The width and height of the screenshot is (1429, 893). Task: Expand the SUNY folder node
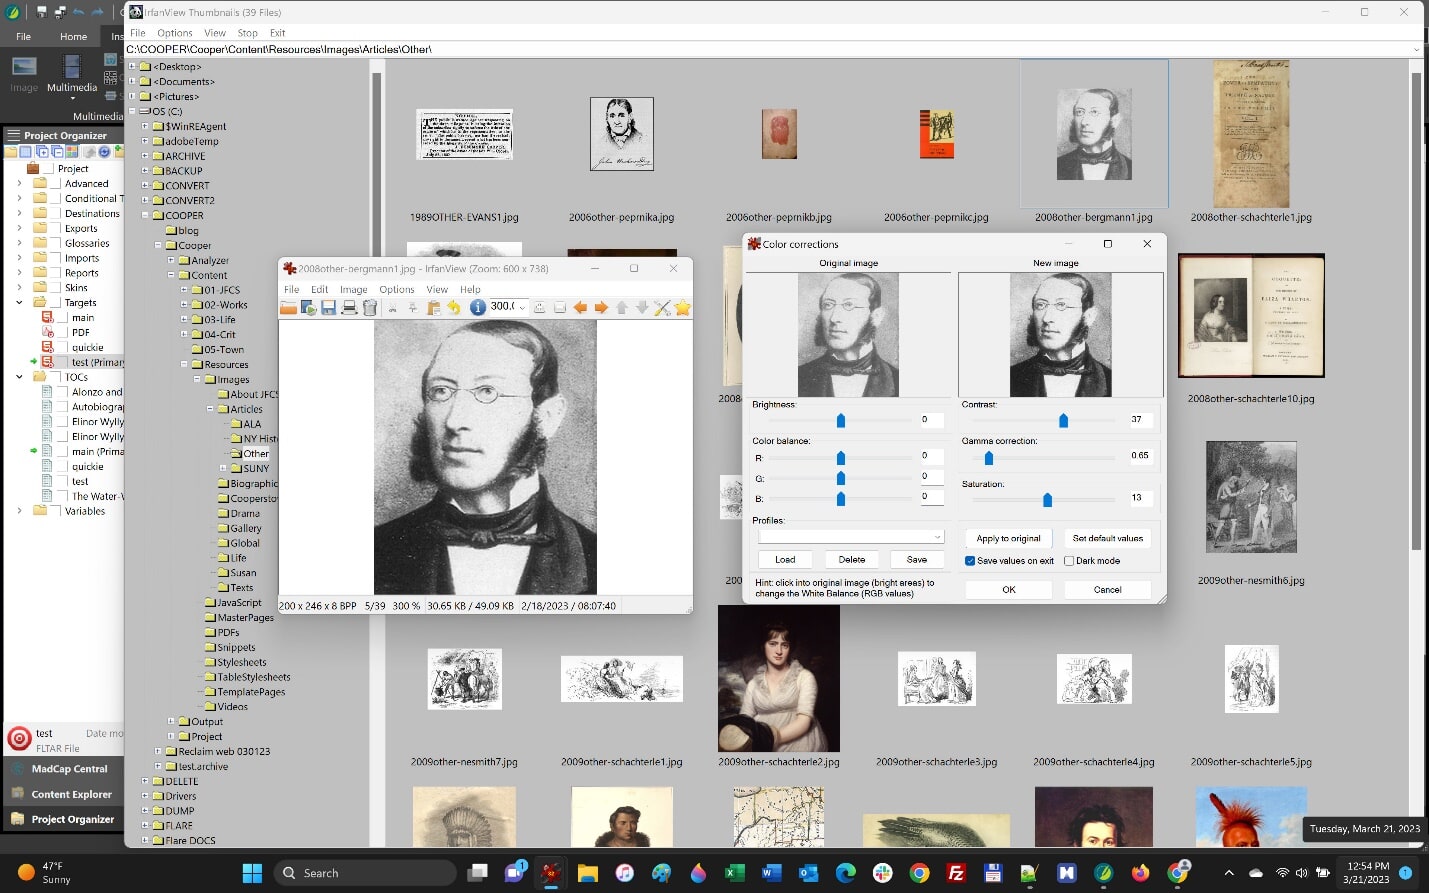pos(223,468)
